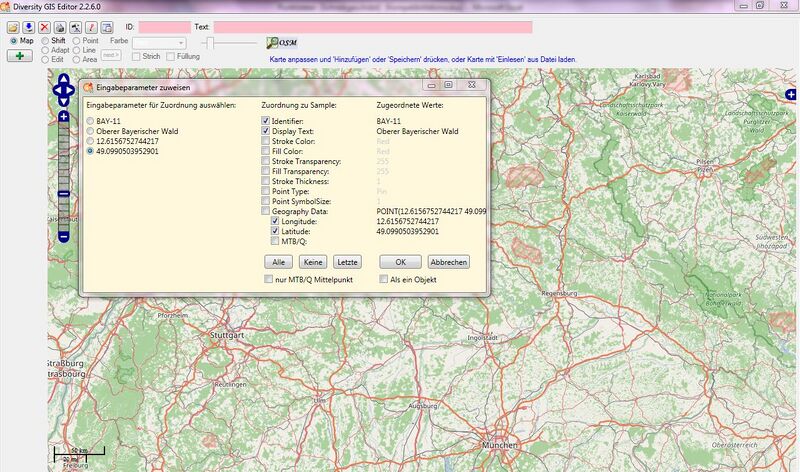Click the map zoom level slider bar
Screen dimensions: 800x472
tap(63, 177)
